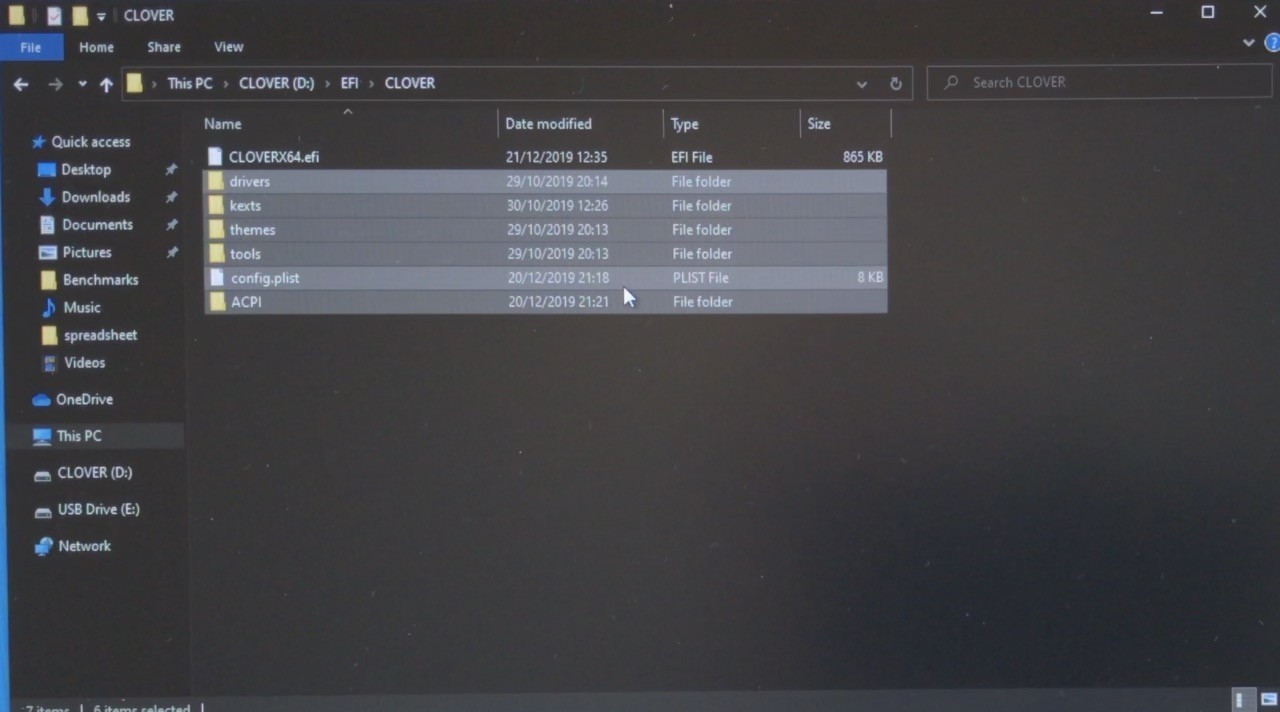Viewport: 1280px width, 712px height.
Task: Open the Customize Quick Access Toolbar dropdown
Action: 101,17
